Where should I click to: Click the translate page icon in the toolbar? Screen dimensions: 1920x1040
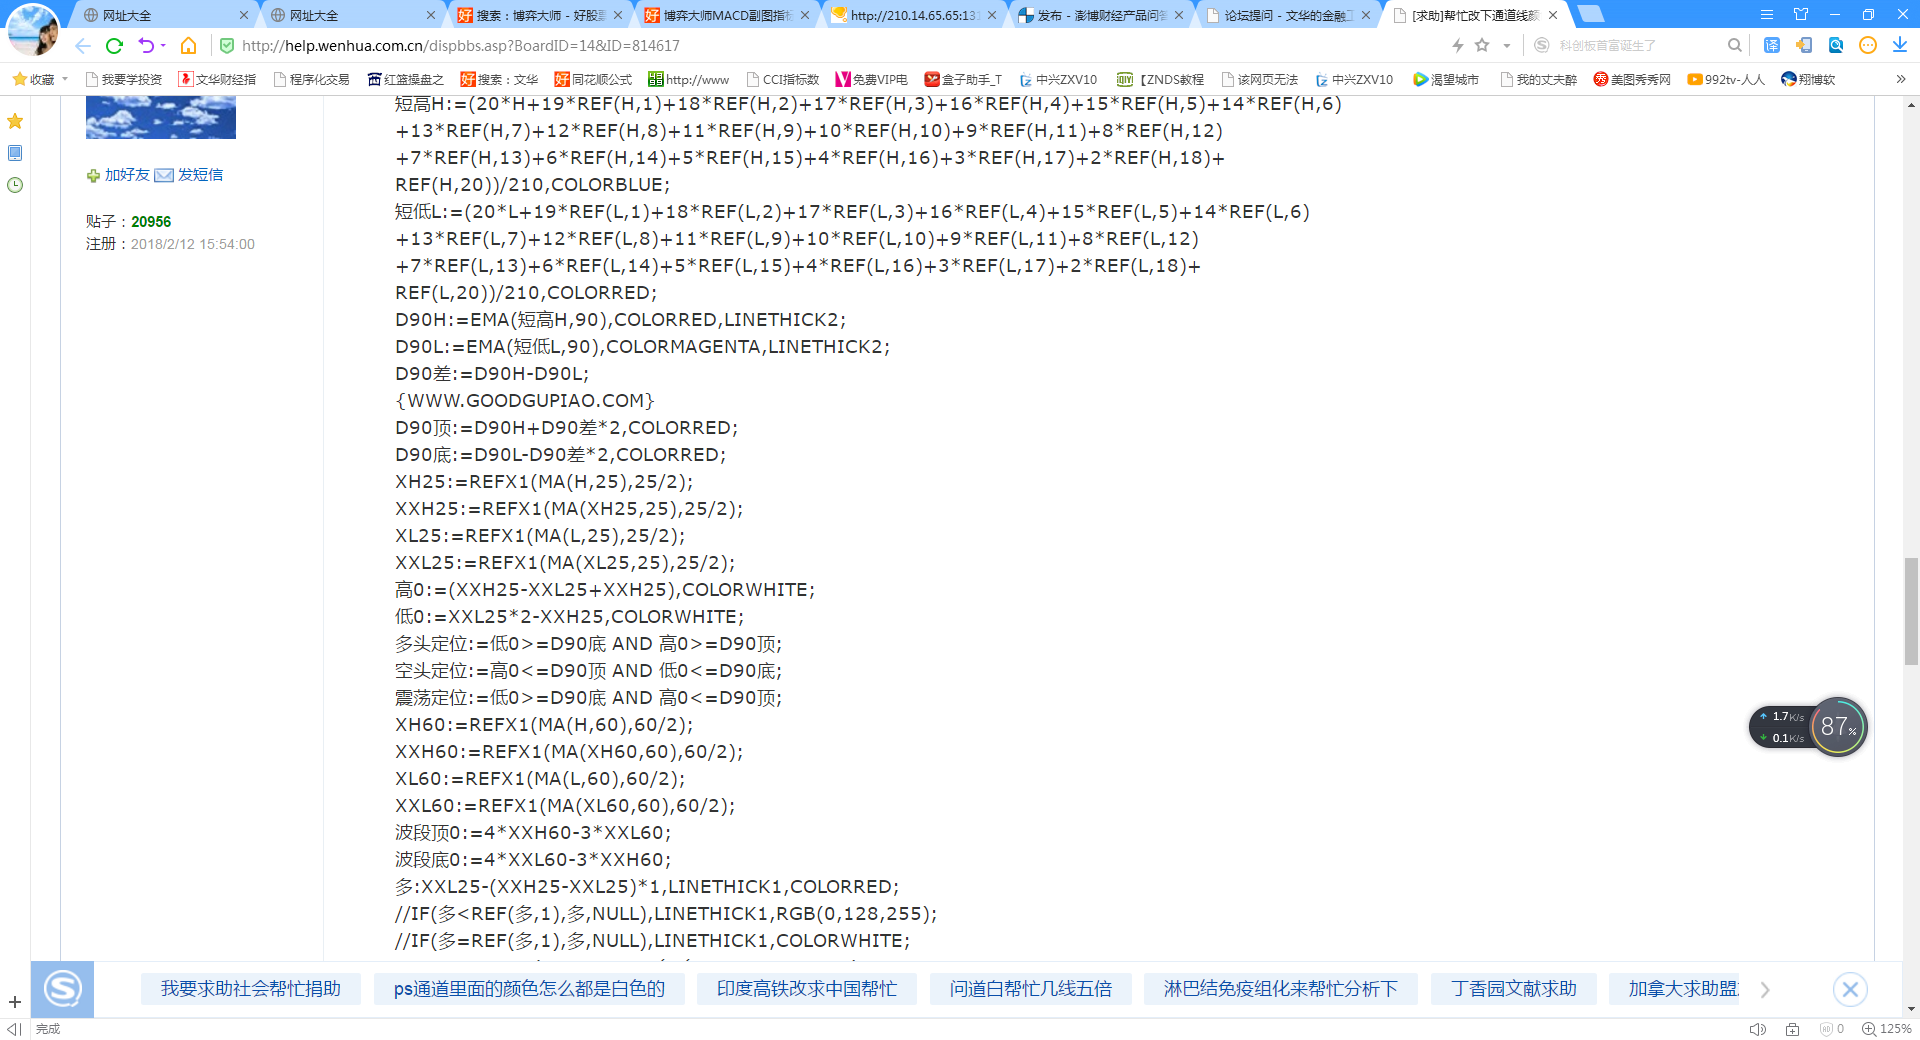(1771, 45)
